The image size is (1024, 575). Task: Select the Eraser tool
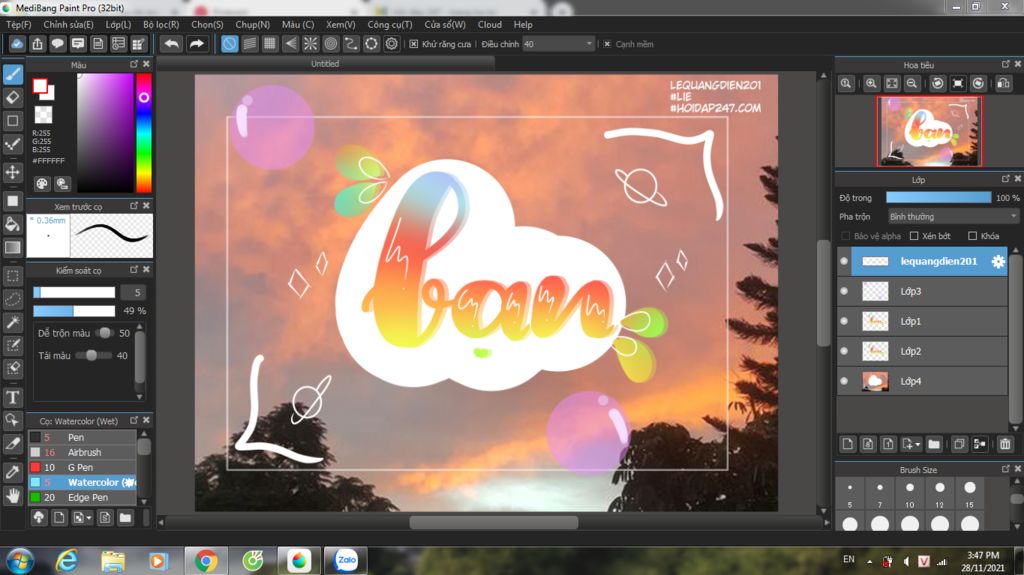click(12, 97)
